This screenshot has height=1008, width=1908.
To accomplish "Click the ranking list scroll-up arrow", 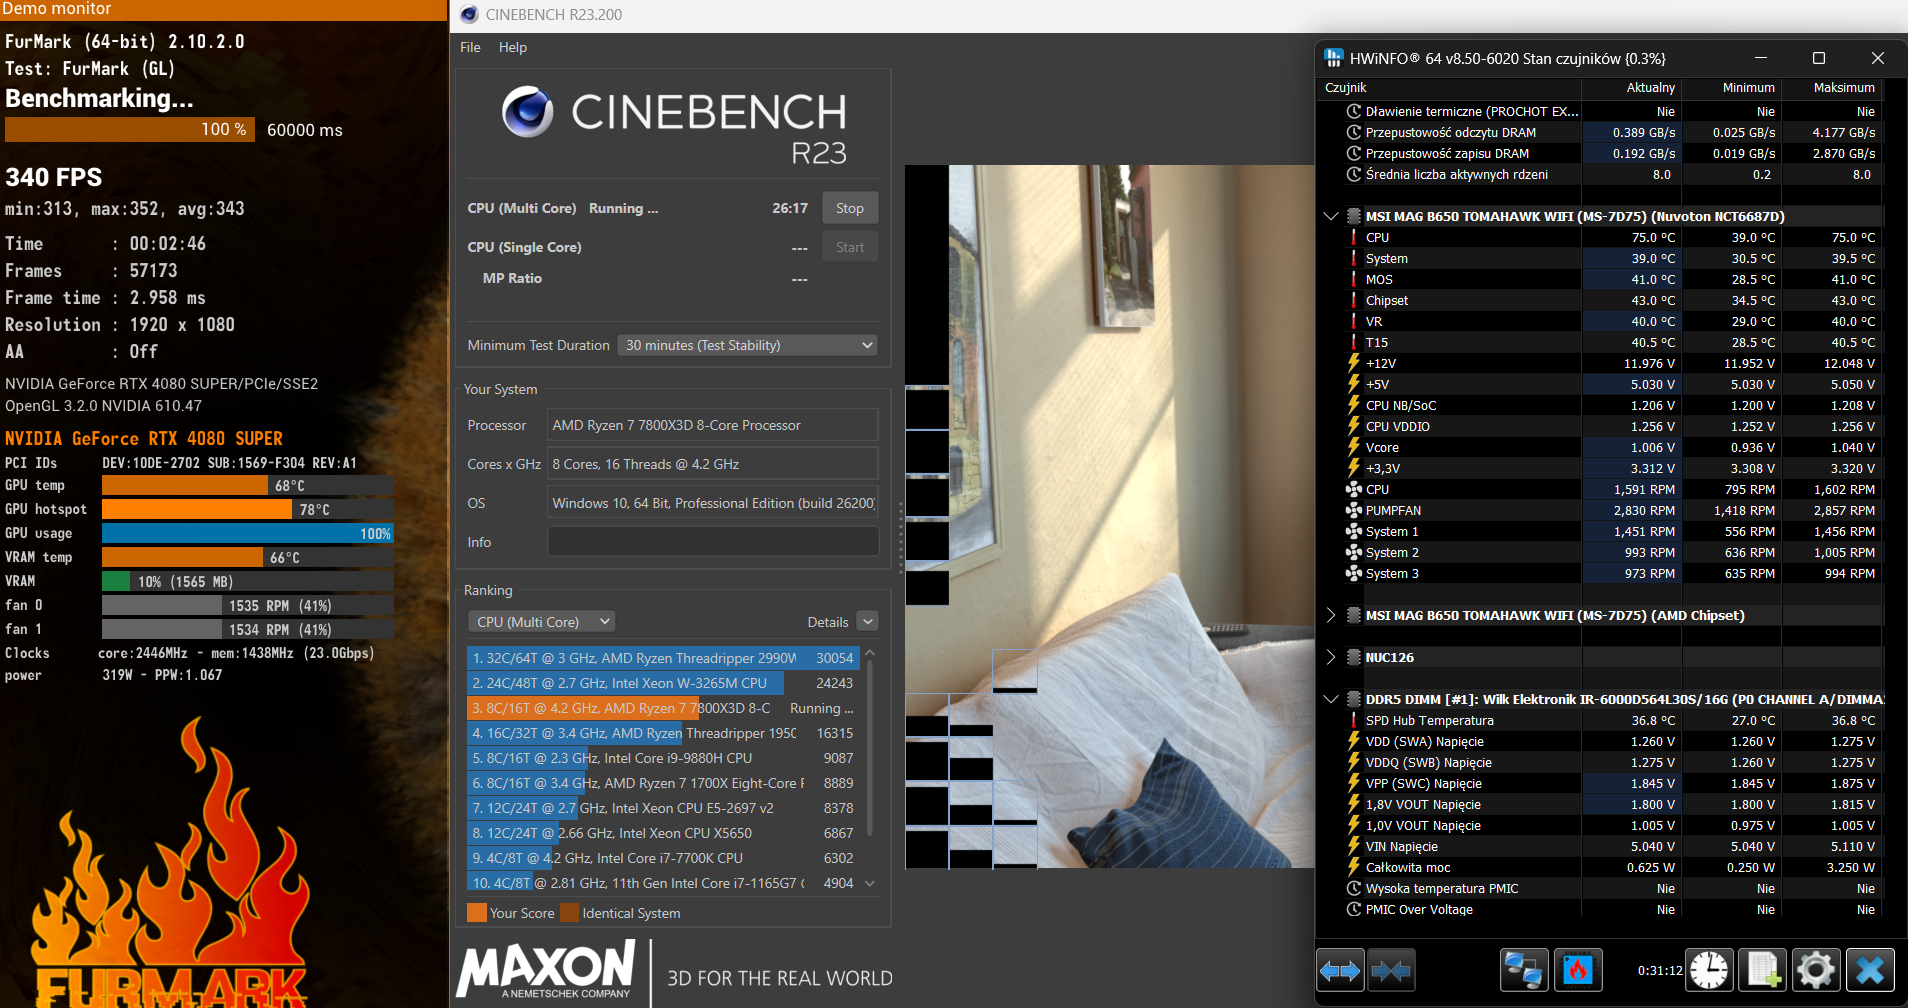I will [x=870, y=653].
